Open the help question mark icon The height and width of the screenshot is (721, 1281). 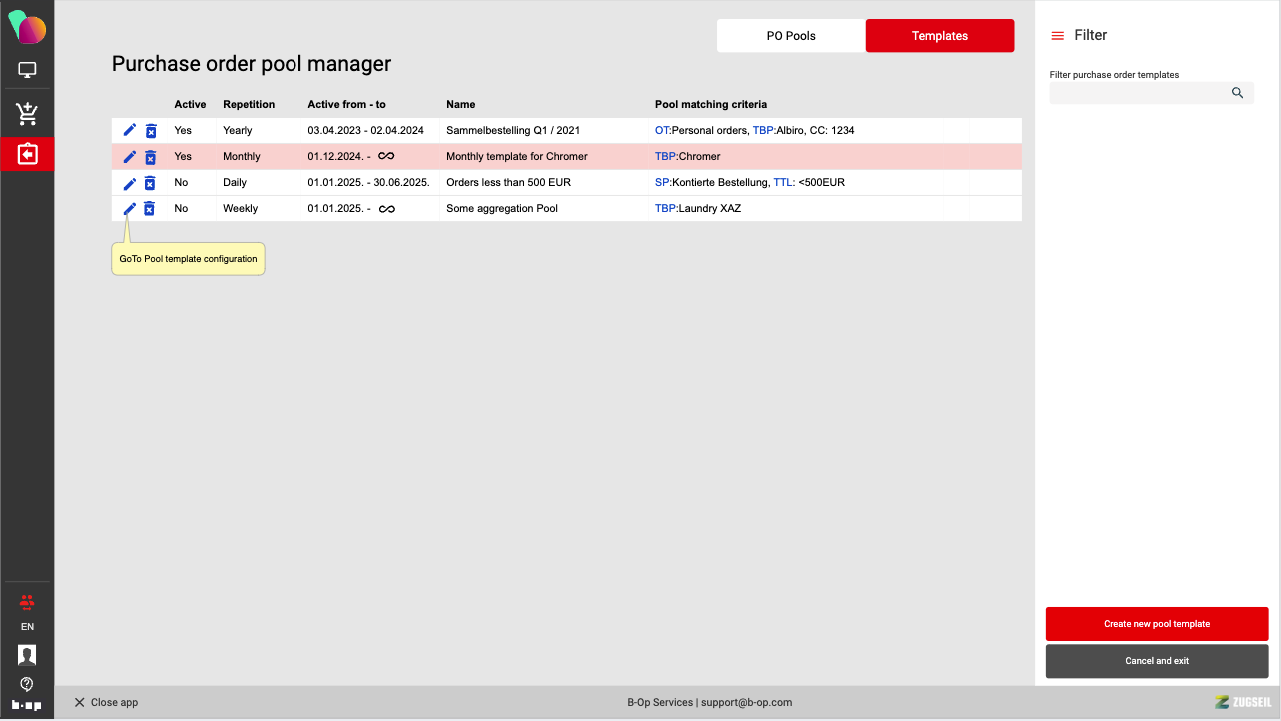click(27, 684)
